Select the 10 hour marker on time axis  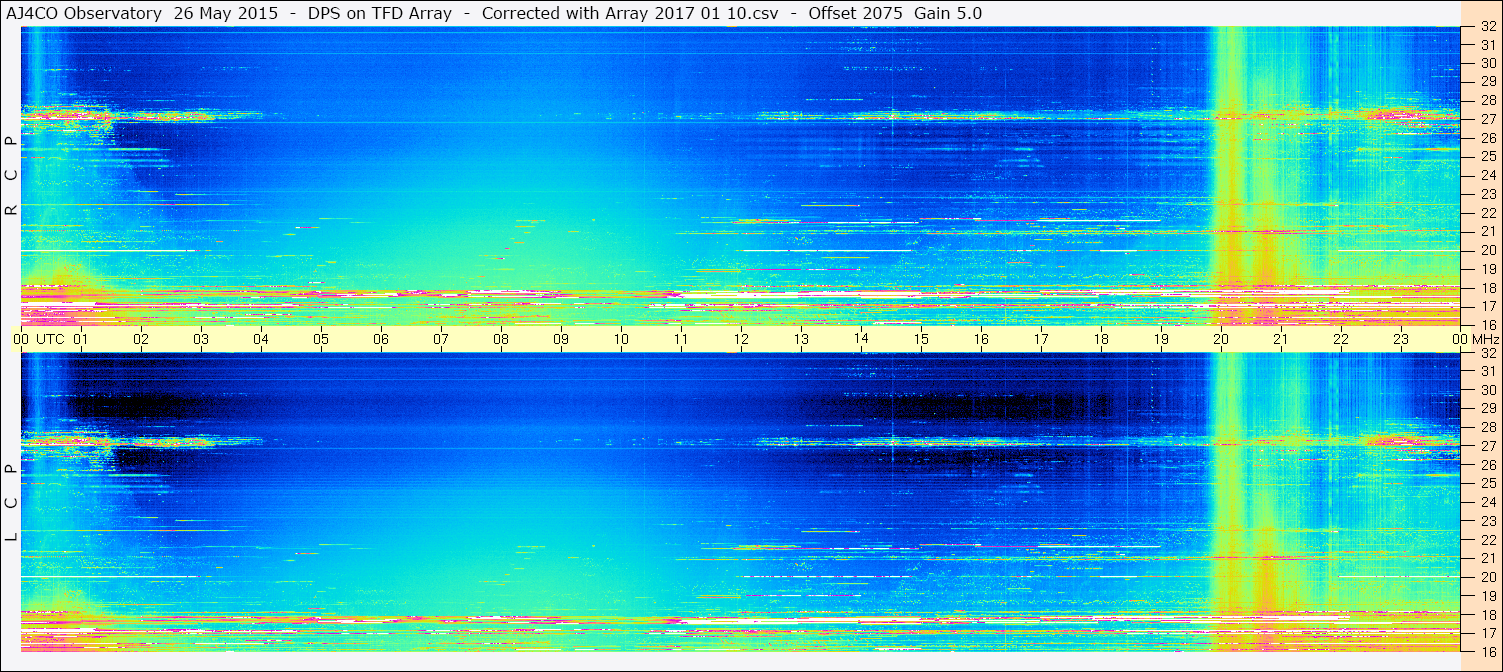tap(621, 339)
